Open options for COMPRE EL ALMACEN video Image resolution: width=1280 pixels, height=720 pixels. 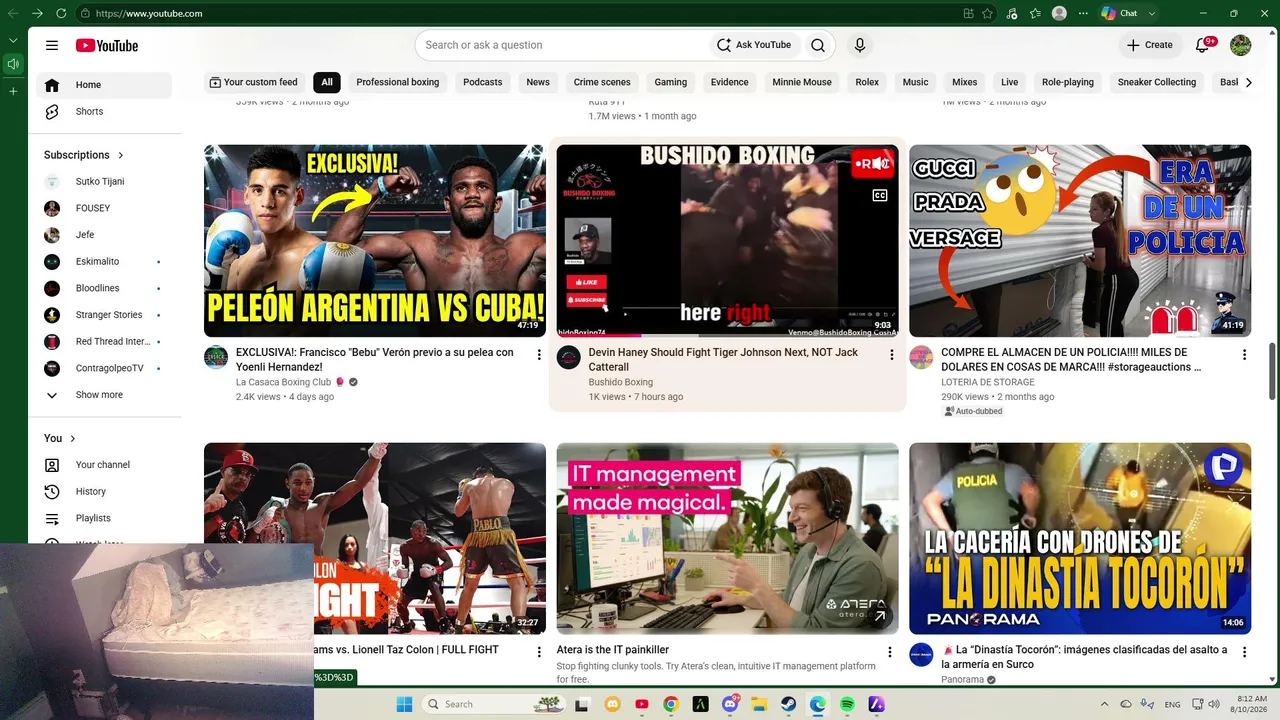pos(1244,354)
